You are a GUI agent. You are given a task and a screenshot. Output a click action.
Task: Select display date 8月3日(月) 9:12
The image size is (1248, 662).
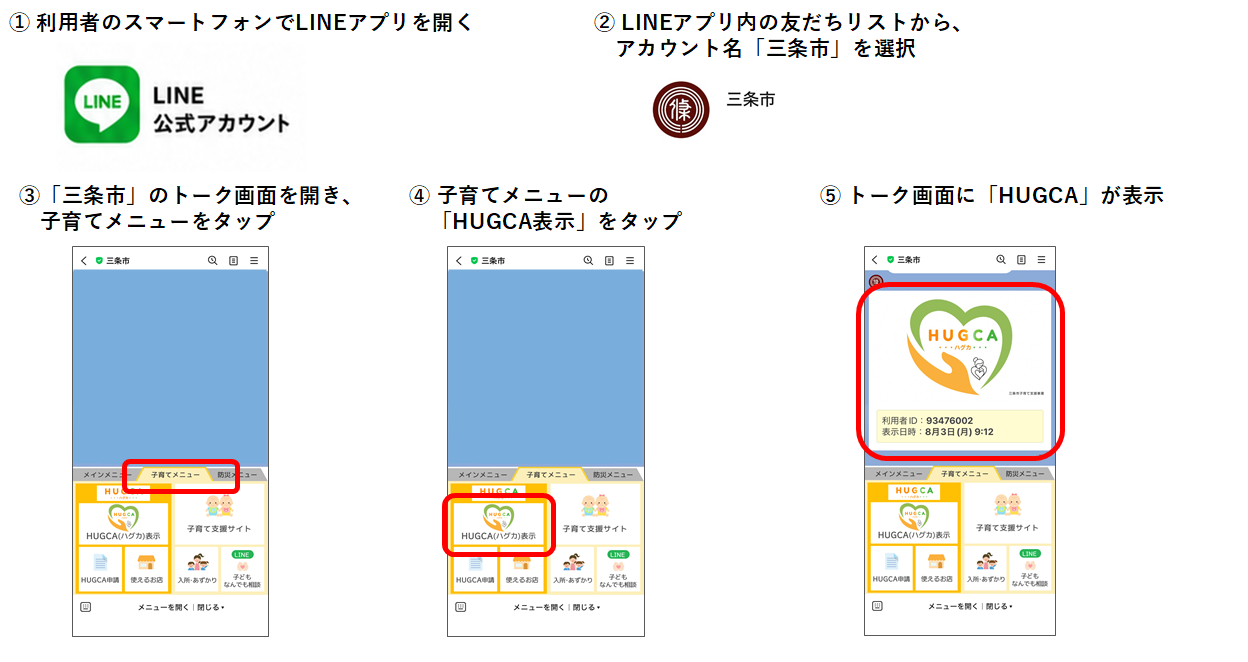[x=959, y=432]
